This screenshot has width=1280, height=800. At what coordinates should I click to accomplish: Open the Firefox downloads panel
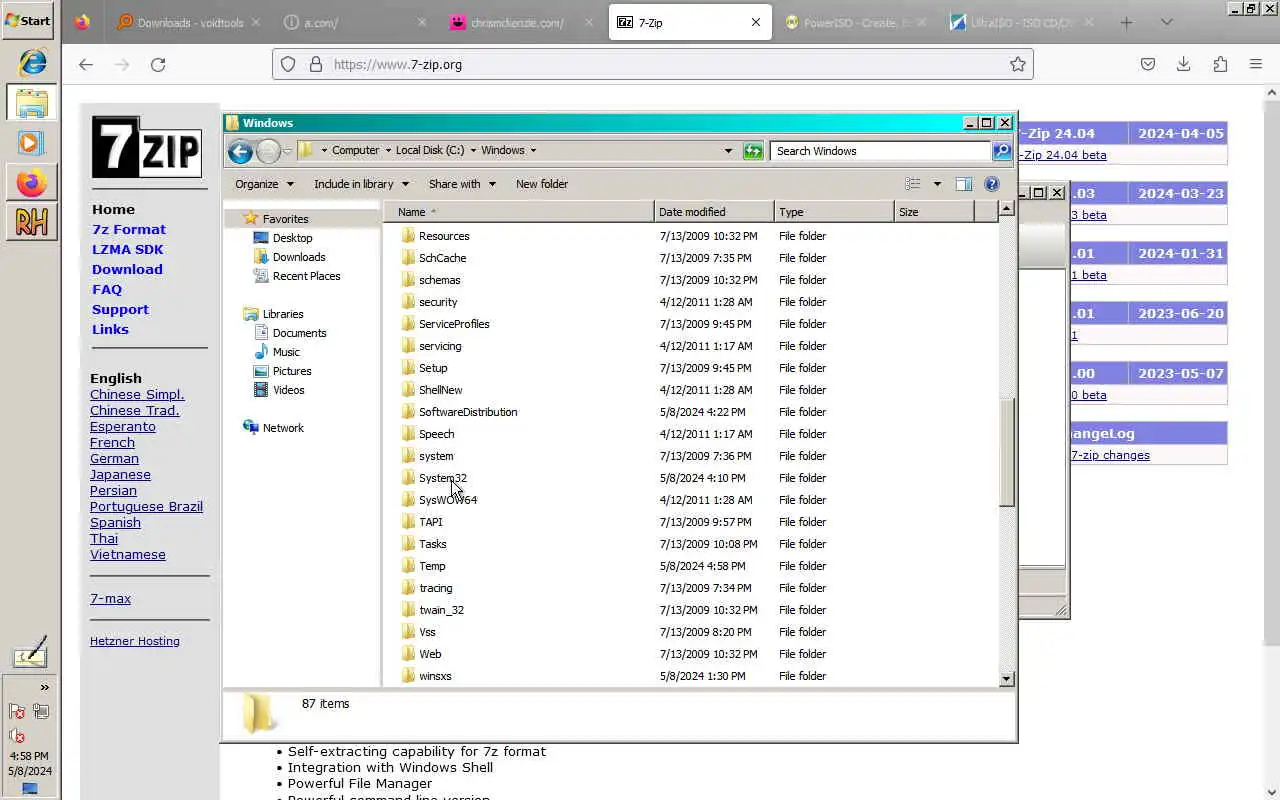(1183, 64)
